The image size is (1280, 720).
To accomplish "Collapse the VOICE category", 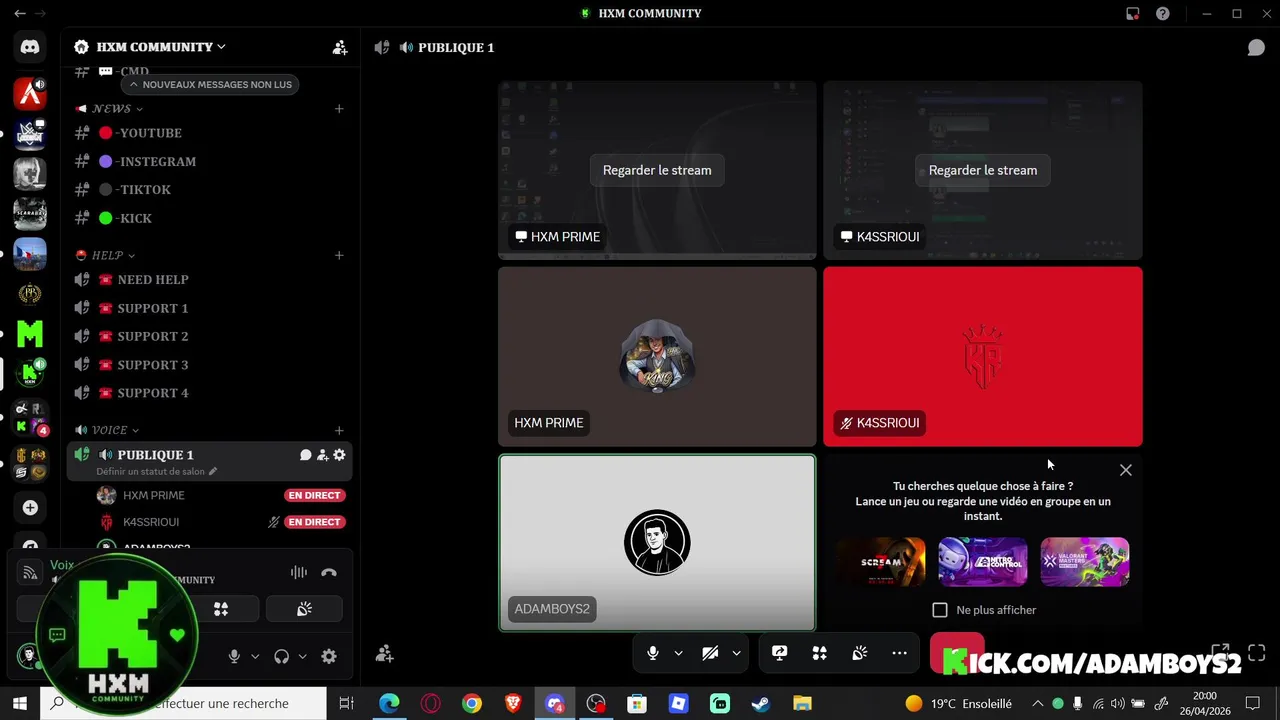I will (x=108, y=430).
